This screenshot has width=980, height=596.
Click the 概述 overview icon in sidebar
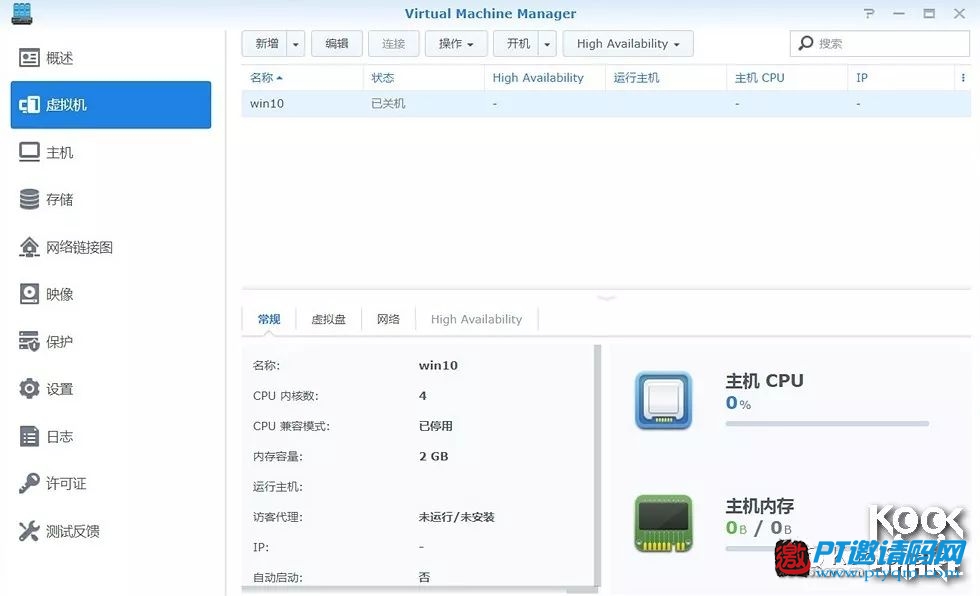click(x=30, y=58)
